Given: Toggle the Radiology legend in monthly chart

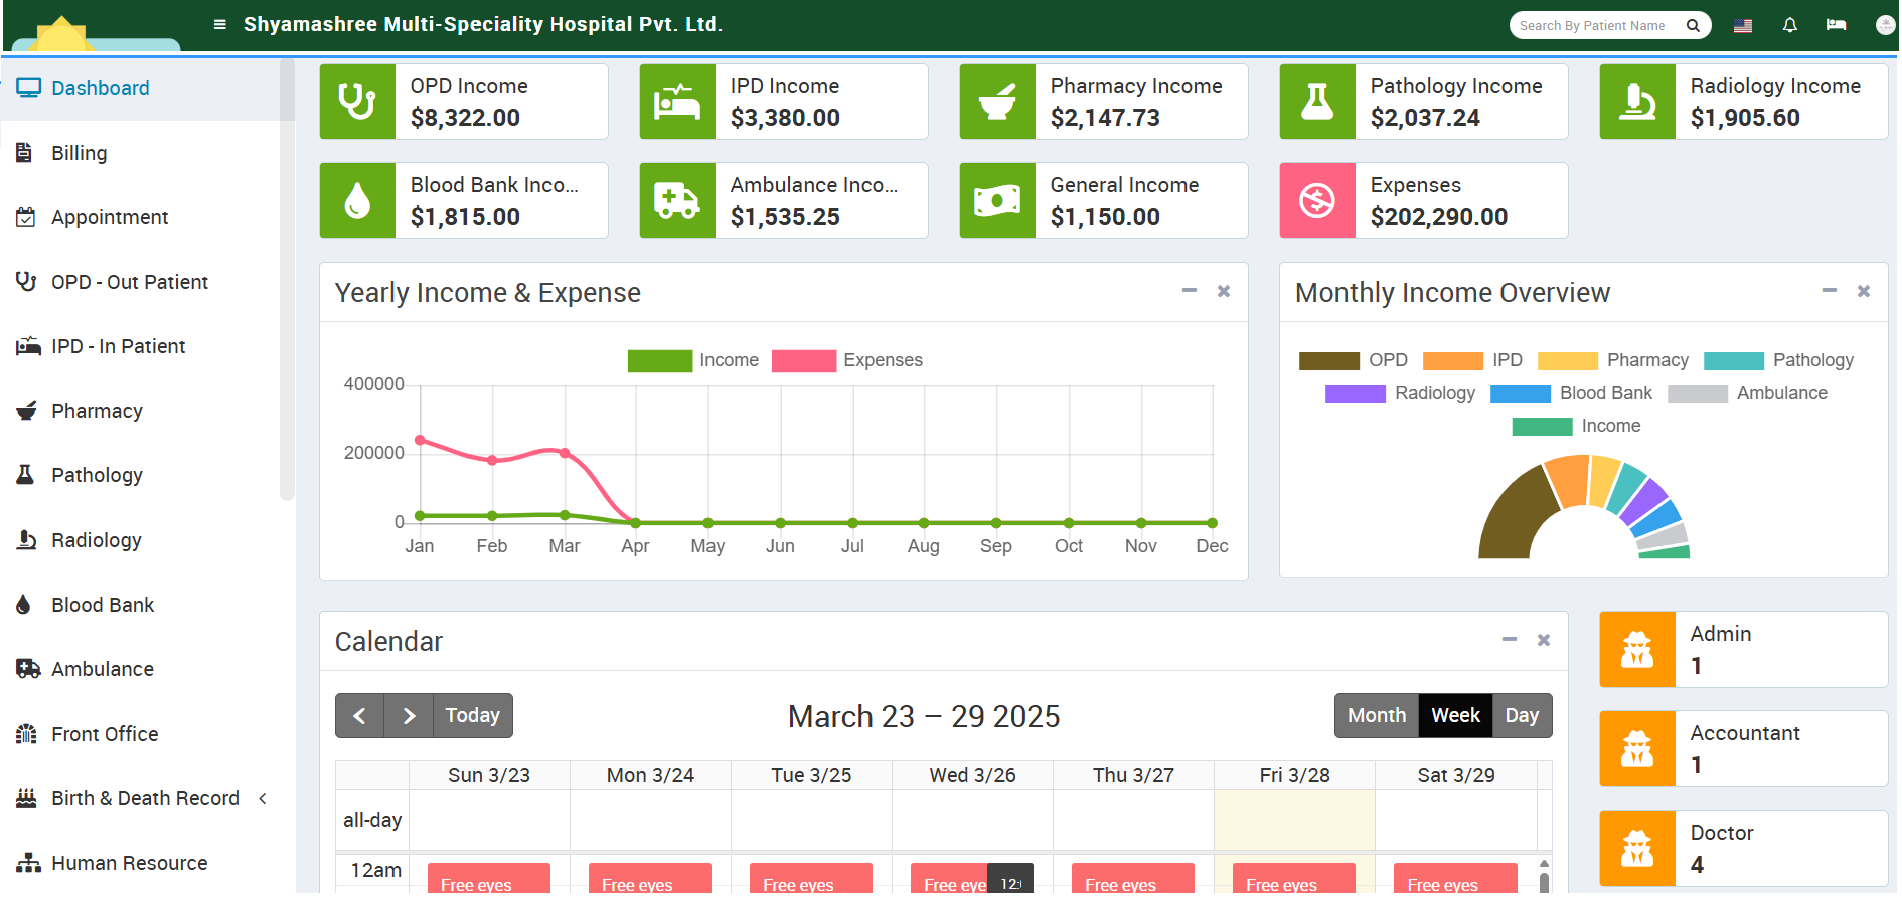Looking at the screenshot, I should [x=1399, y=394].
